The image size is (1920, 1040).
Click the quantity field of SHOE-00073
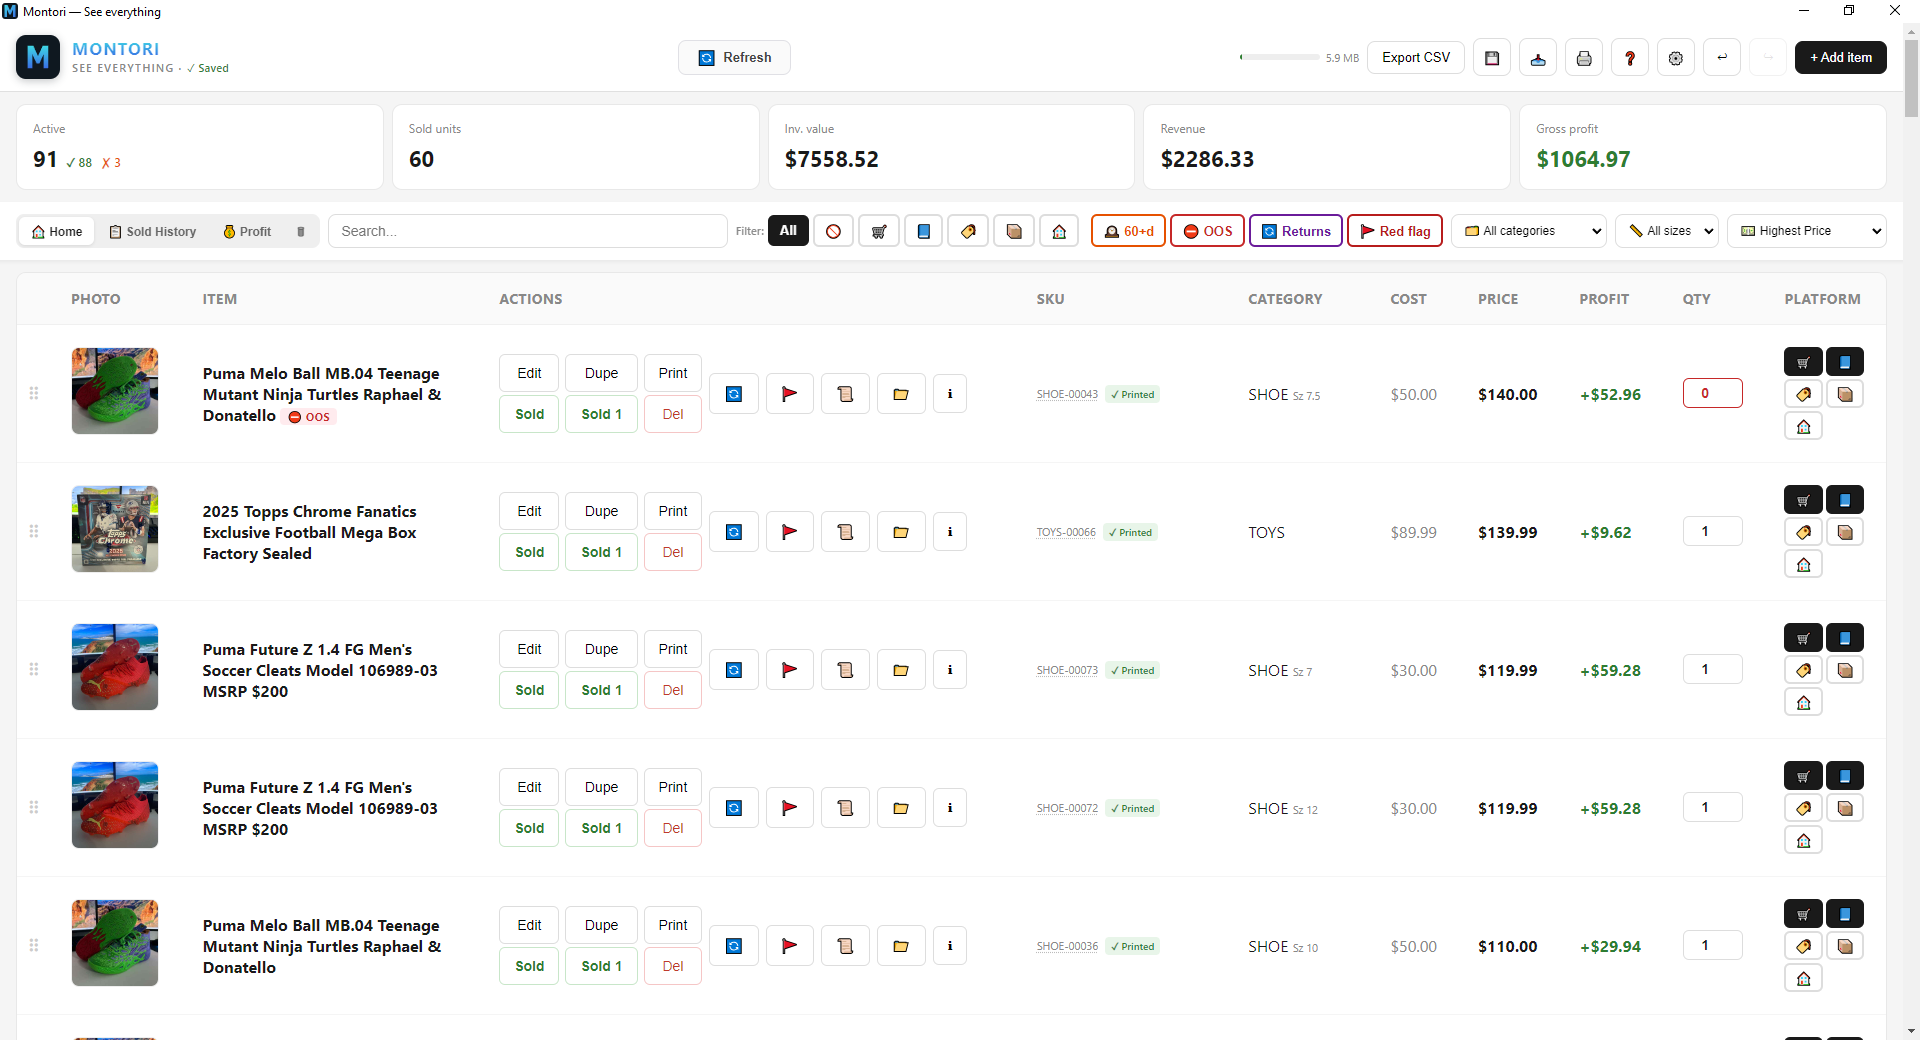coord(1713,670)
